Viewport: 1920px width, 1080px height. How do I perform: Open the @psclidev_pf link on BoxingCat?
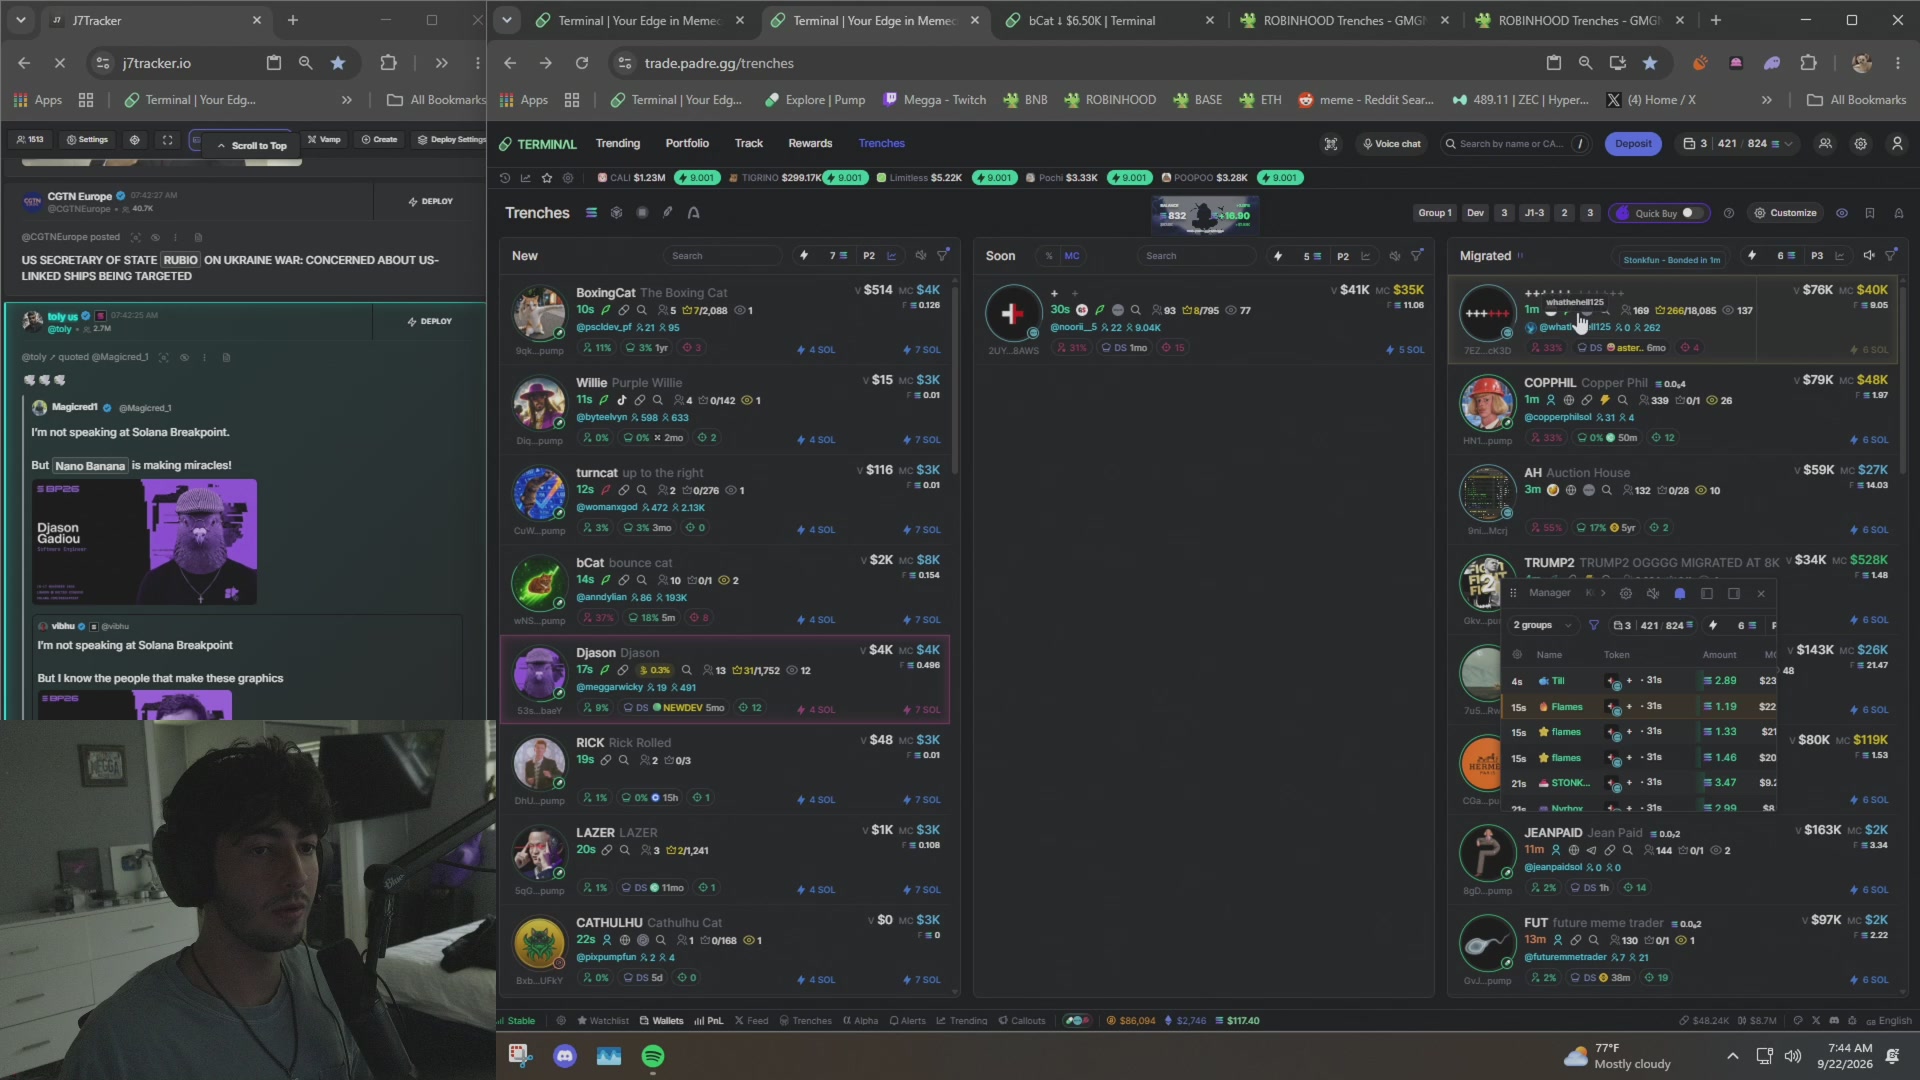click(604, 328)
